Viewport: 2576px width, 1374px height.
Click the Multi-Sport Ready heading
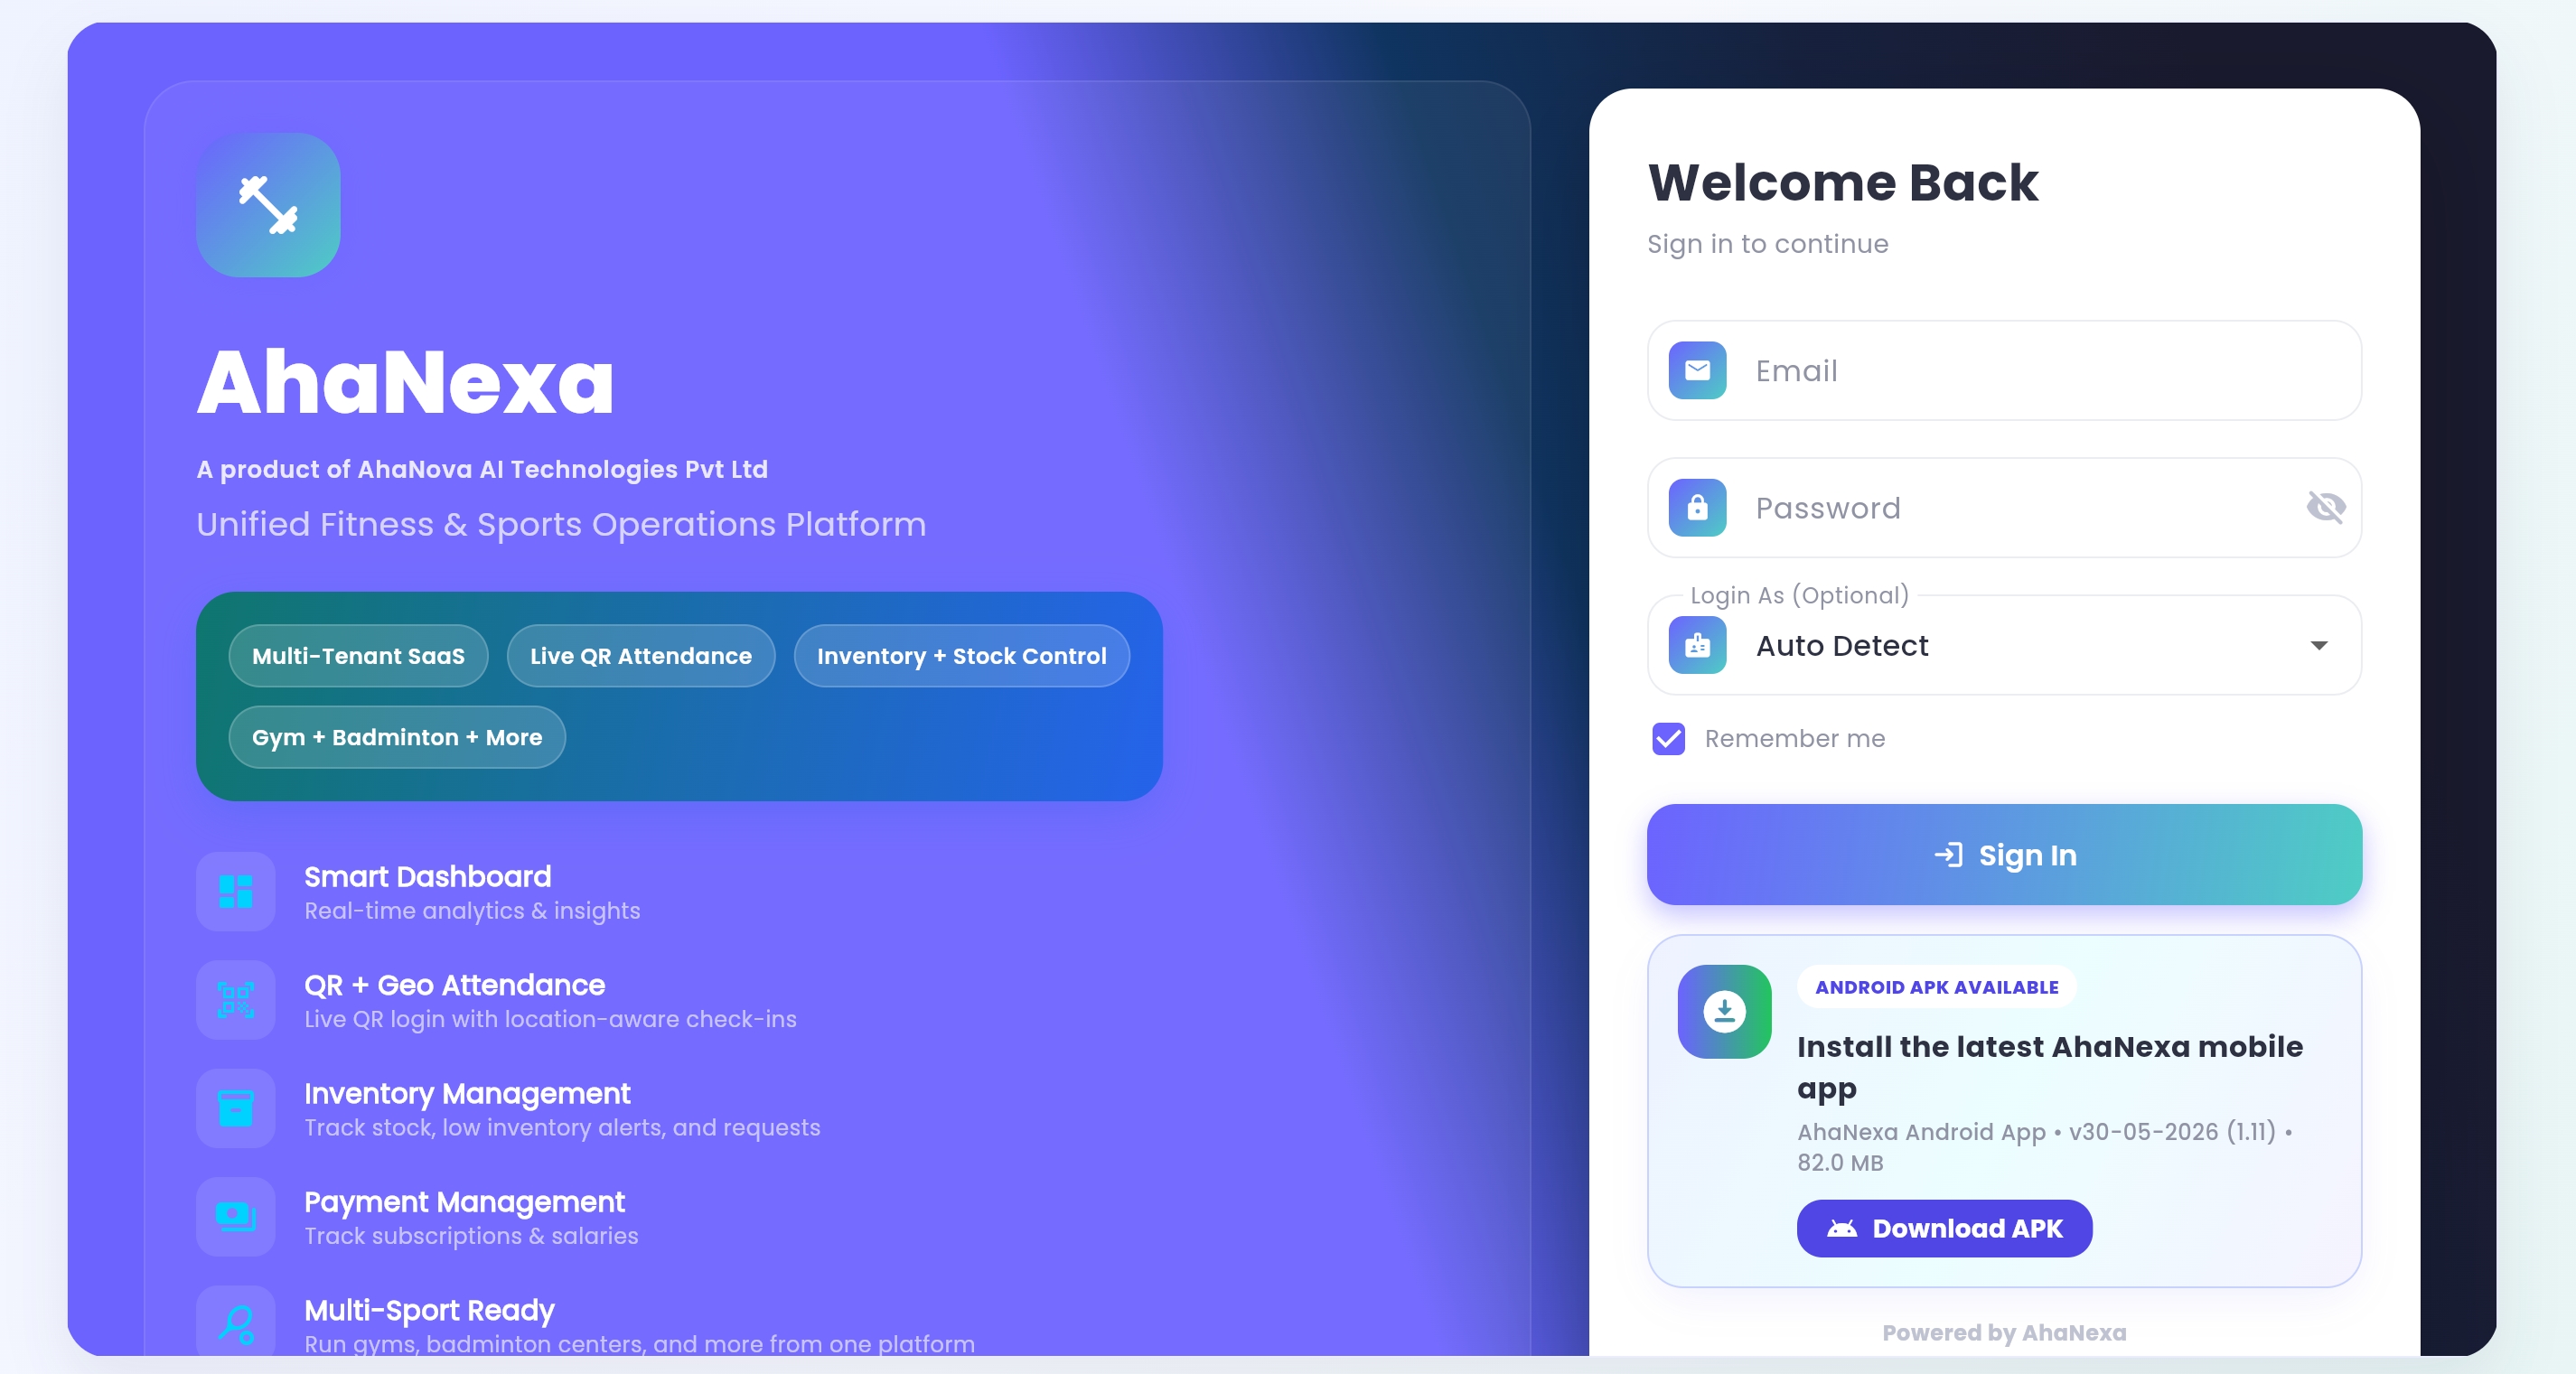point(429,1310)
